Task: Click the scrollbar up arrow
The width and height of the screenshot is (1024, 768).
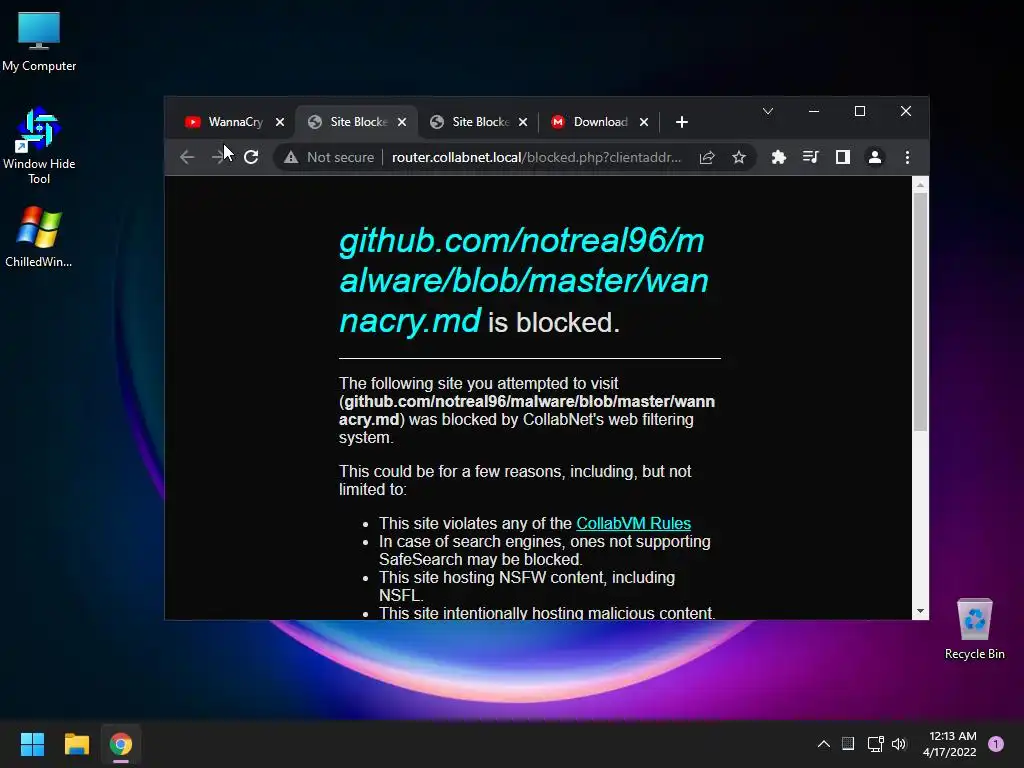Action: point(920,185)
